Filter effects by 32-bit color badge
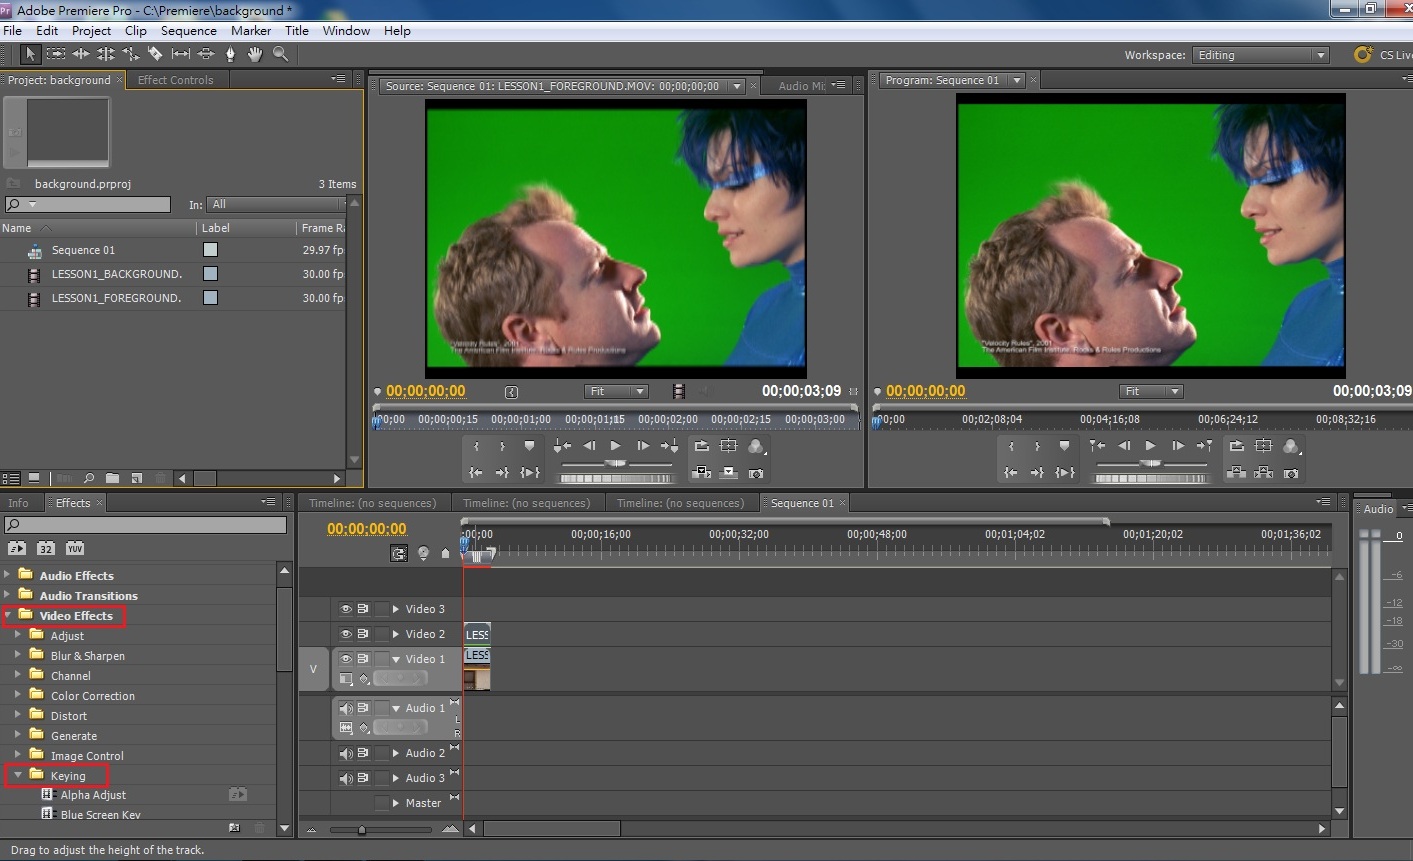This screenshot has width=1413, height=861. point(46,548)
